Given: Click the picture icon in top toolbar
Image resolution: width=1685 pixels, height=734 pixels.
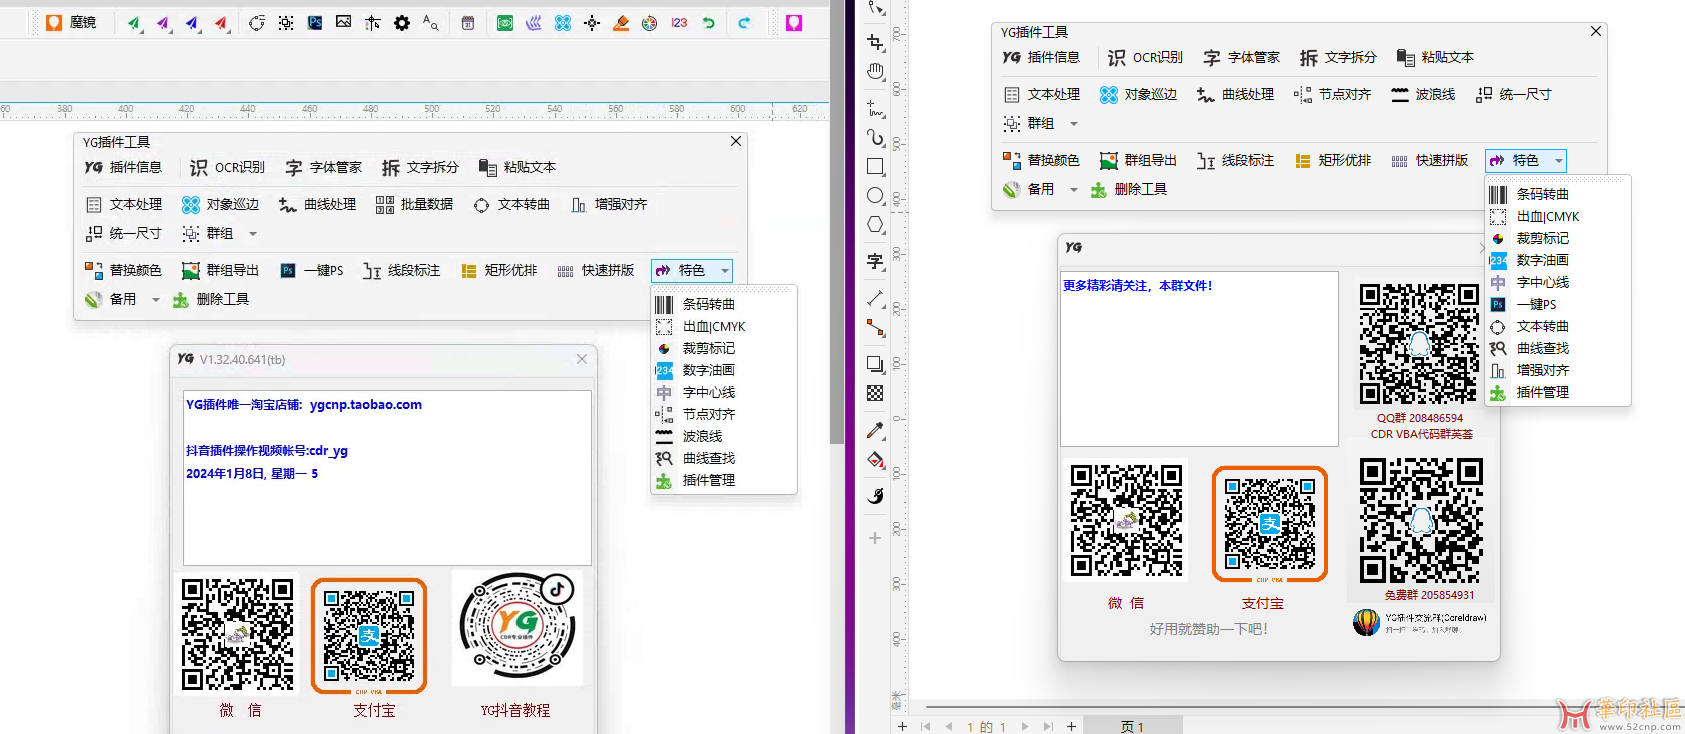Looking at the screenshot, I should [x=343, y=22].
